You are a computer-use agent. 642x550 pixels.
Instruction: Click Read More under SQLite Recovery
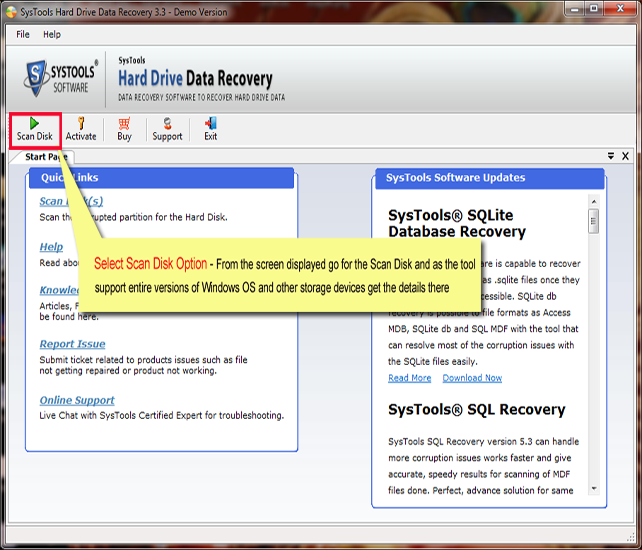click(x=409, y=378)
